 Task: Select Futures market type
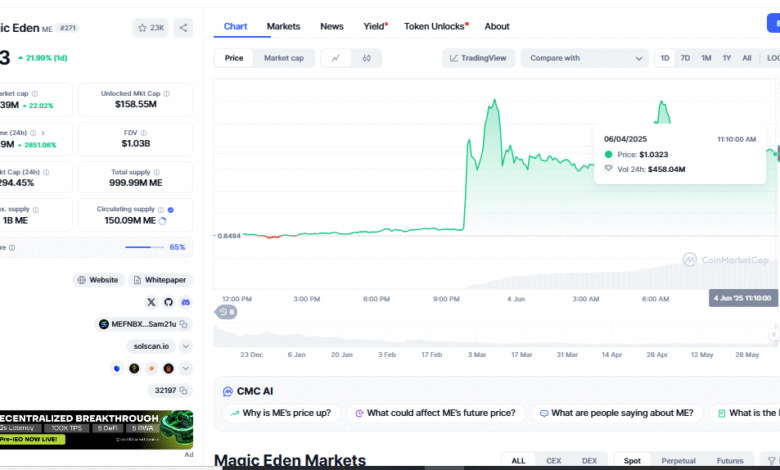[x=730, y=461]
